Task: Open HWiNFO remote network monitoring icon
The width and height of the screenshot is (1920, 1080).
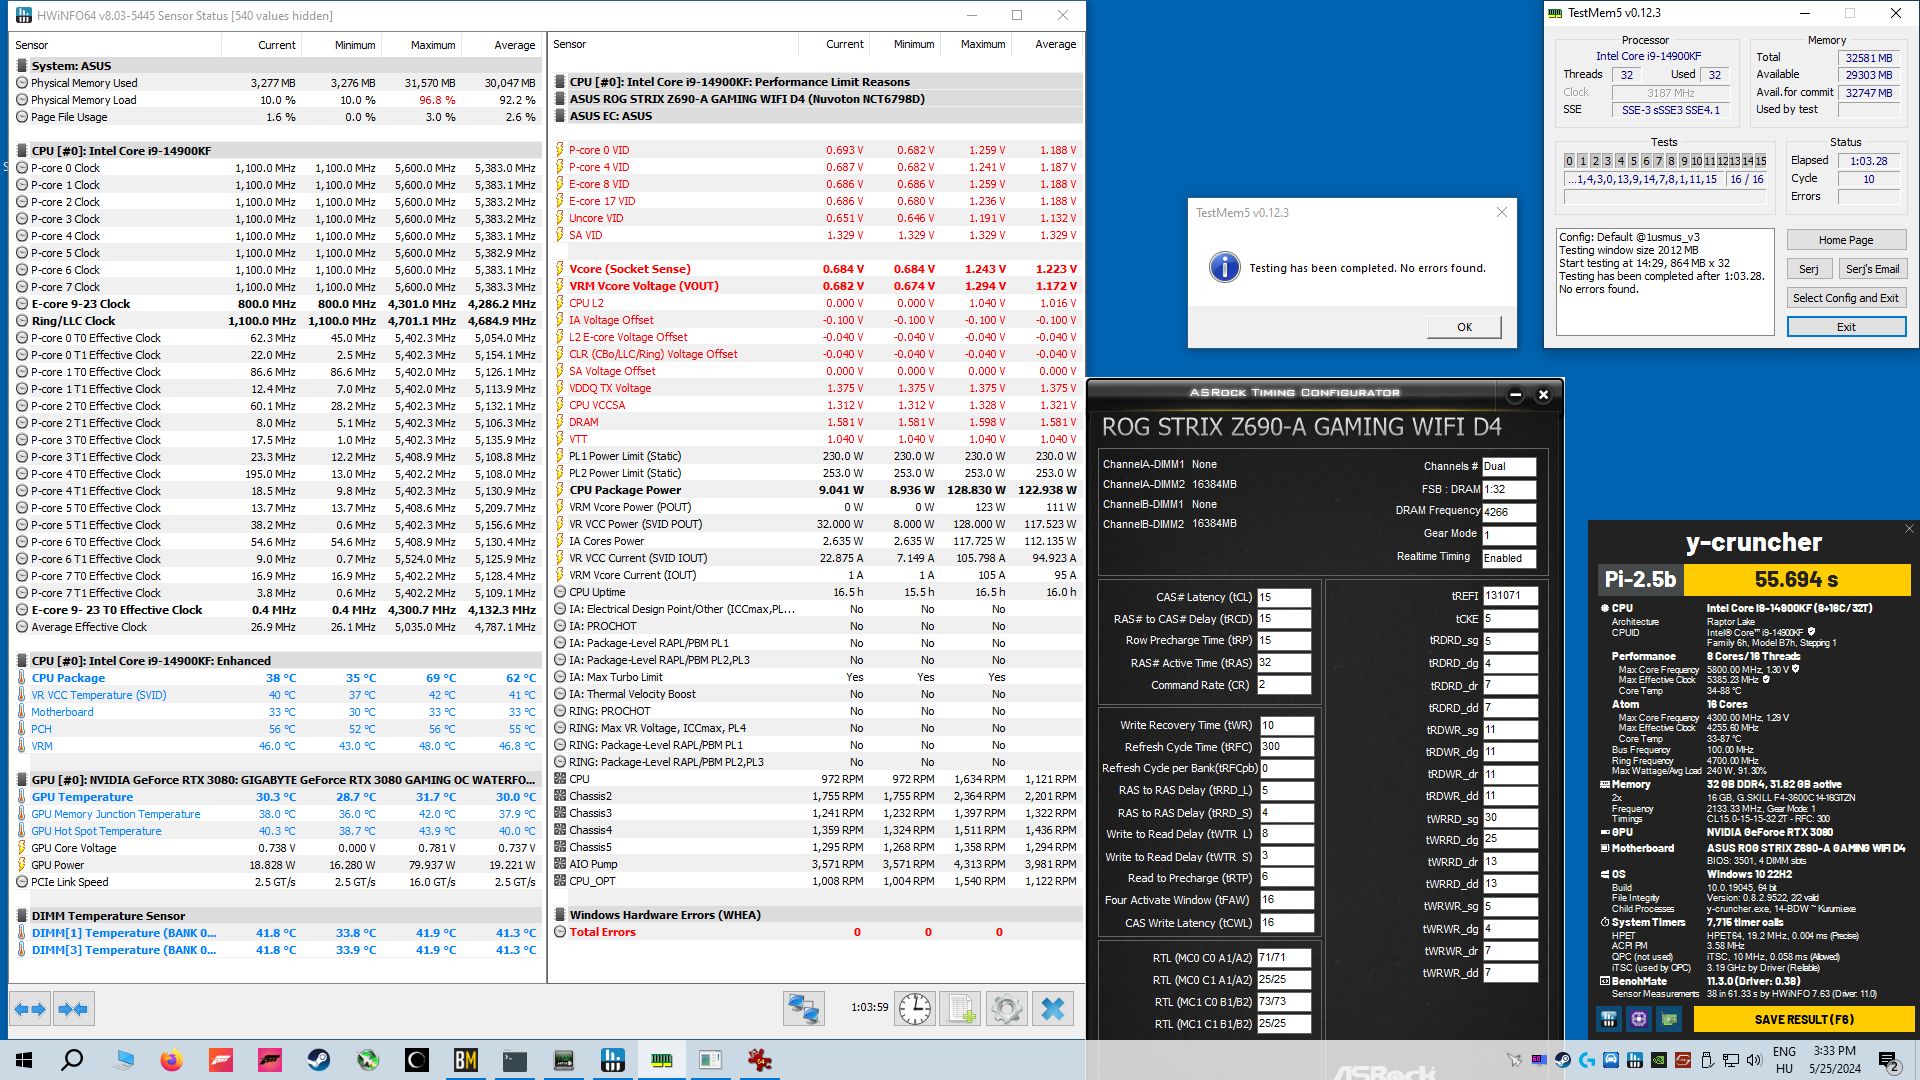Action: point(803,1009)
